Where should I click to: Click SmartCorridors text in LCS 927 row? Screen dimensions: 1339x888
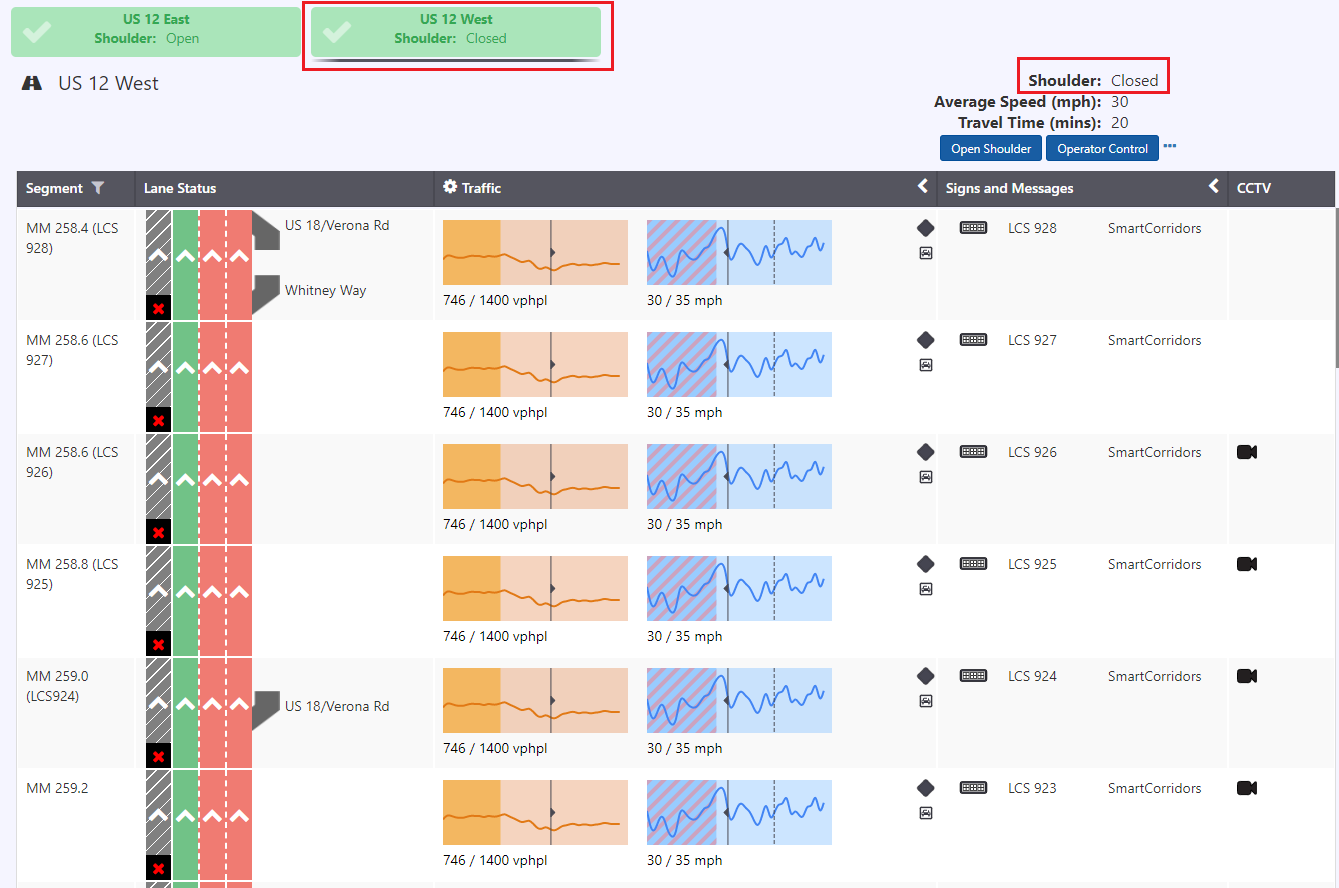coord(1154,340)
